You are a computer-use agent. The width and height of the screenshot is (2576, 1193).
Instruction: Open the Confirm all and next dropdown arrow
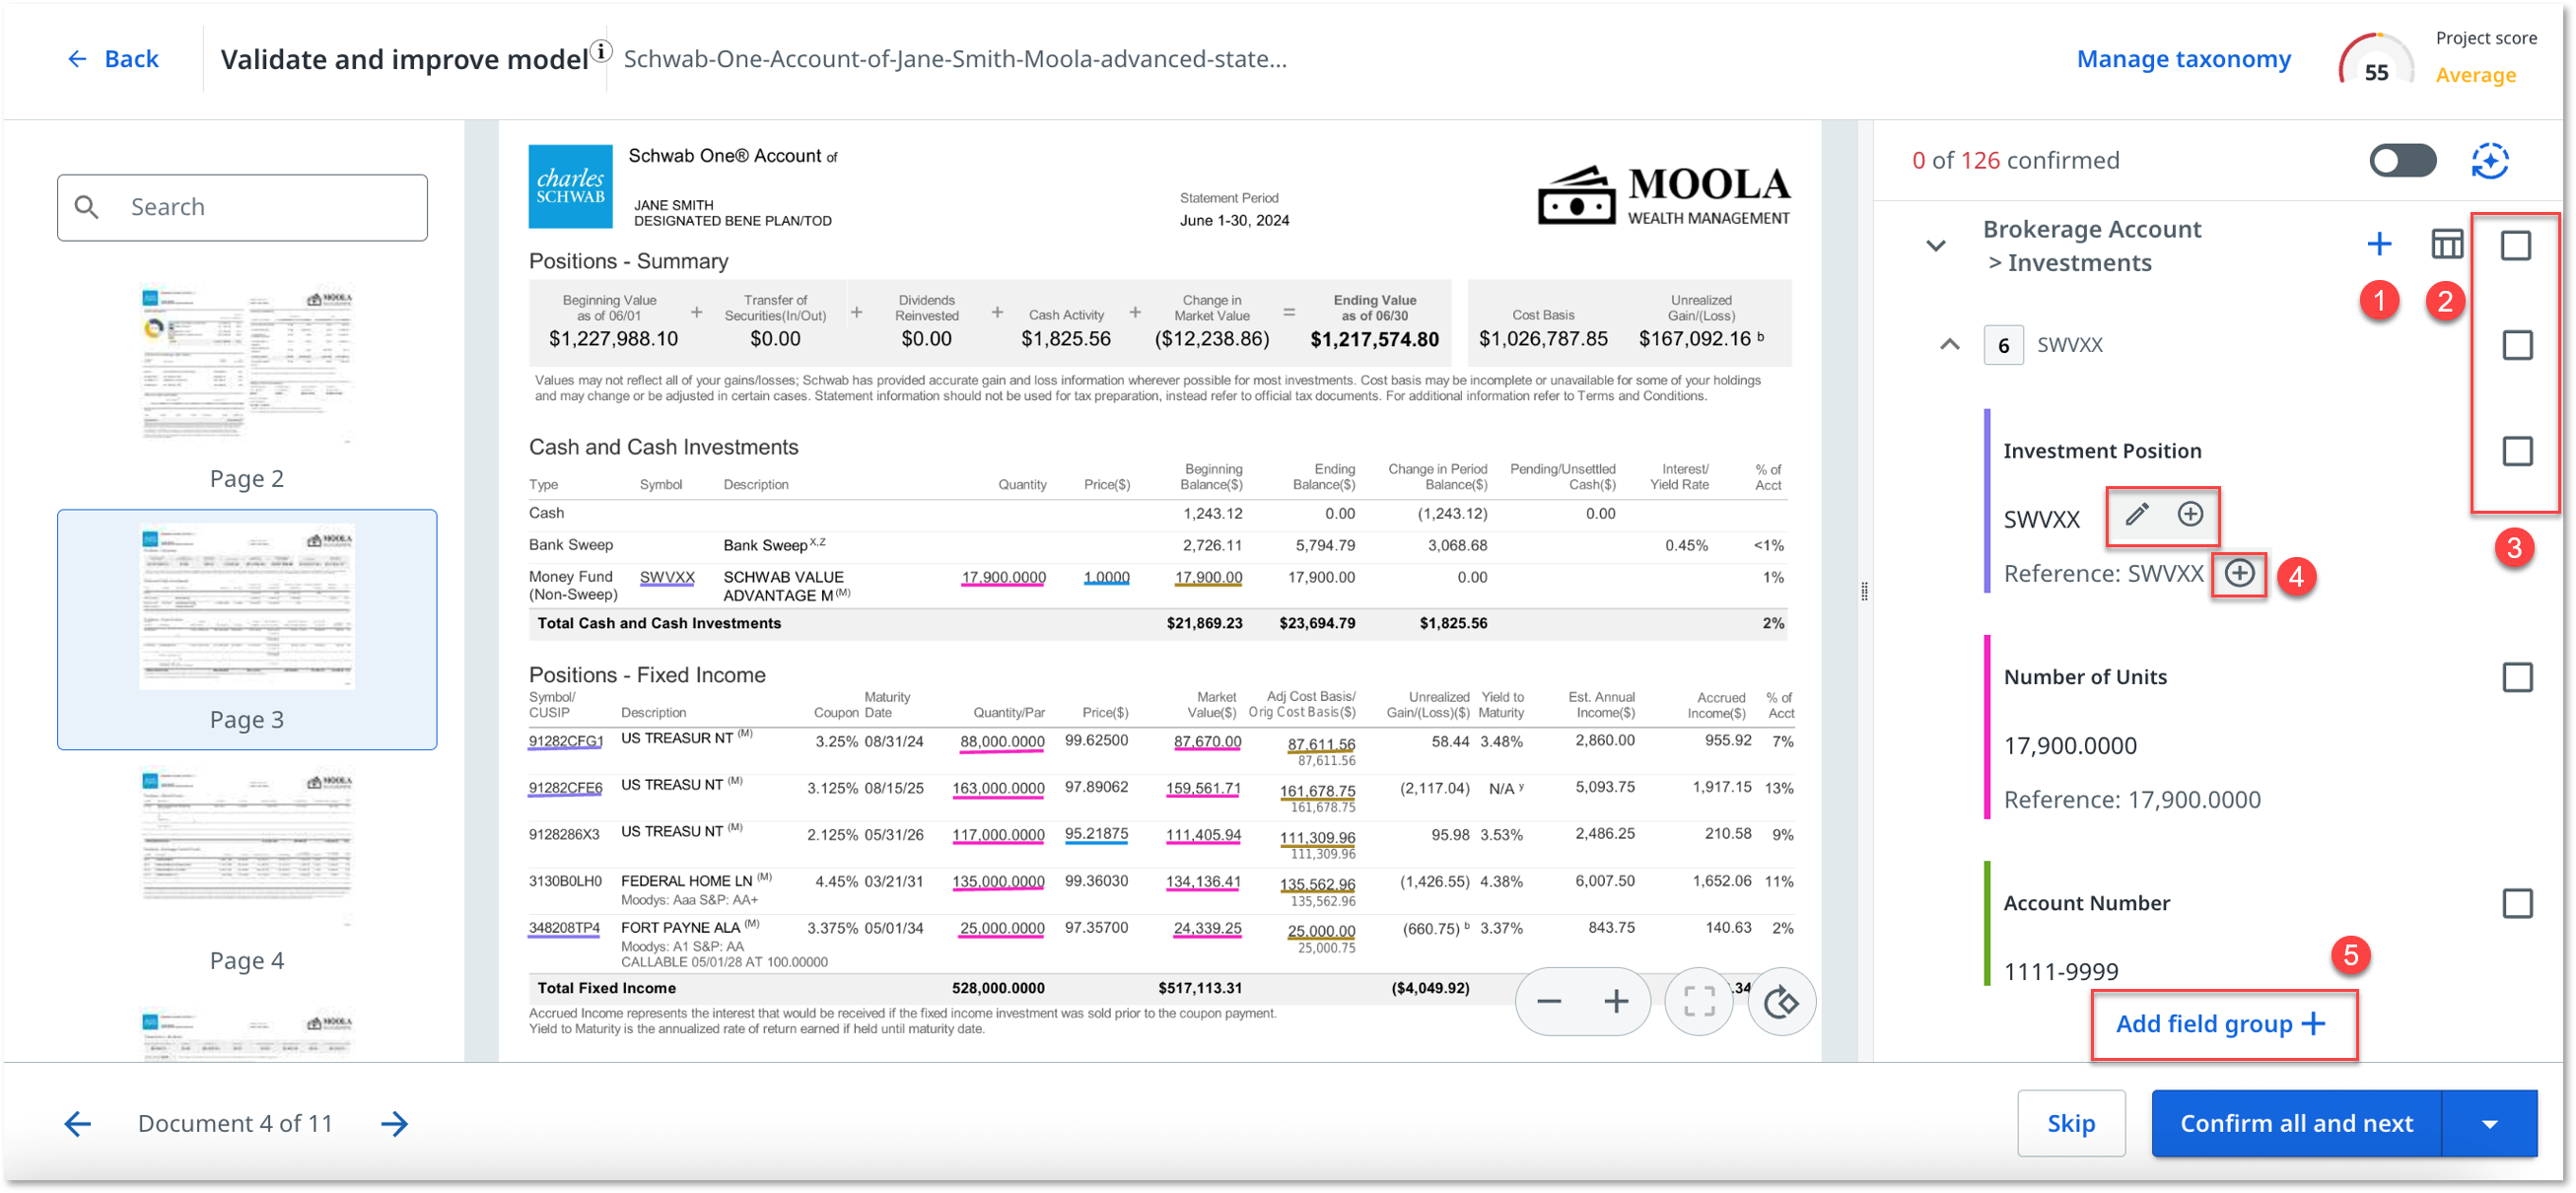[2489, 1124]
